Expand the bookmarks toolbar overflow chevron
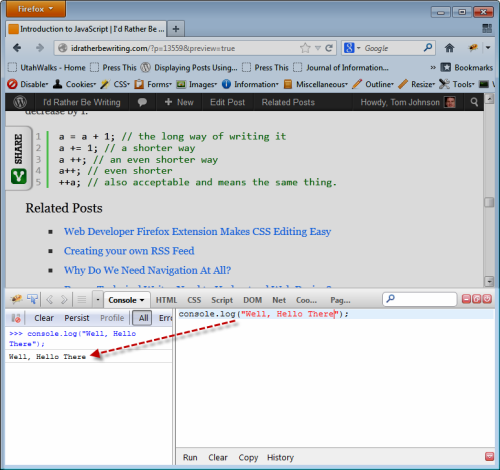Screen dimensions: 500x470 click(x=433, y=67)
